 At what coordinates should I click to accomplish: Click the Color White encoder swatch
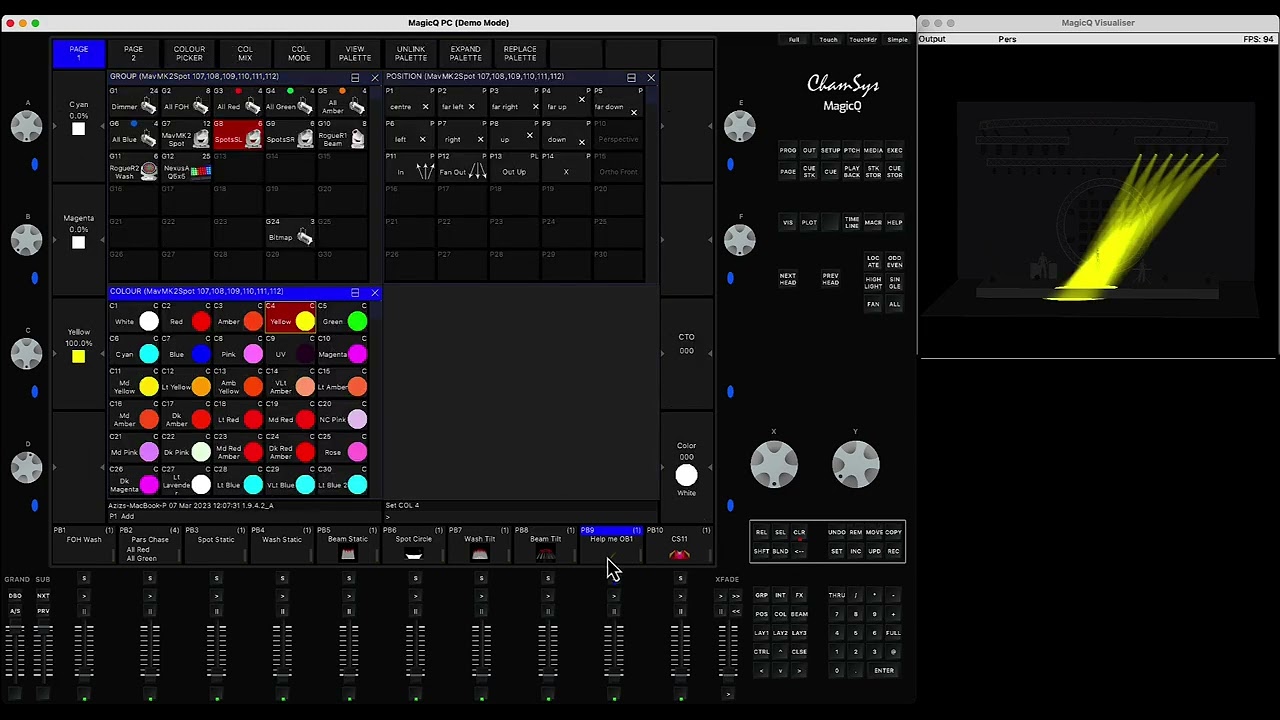[x=686, y=476]
